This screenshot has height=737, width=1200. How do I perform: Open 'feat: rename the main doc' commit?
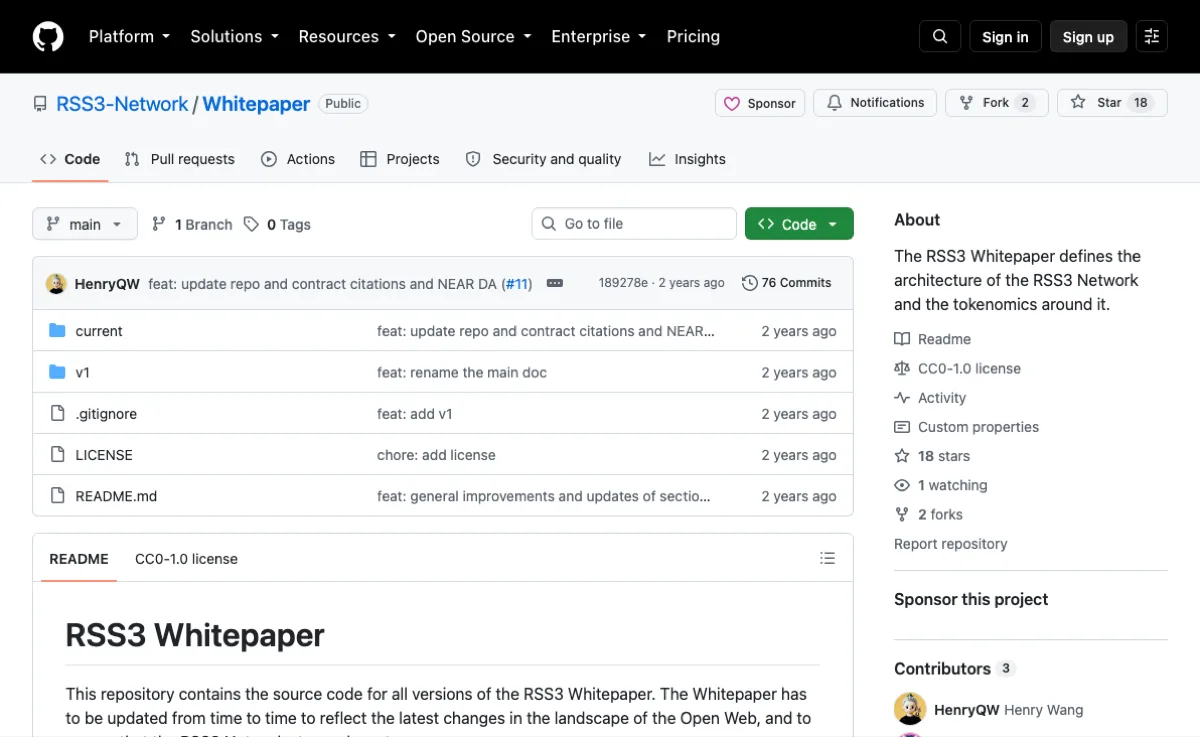point(462,372)
